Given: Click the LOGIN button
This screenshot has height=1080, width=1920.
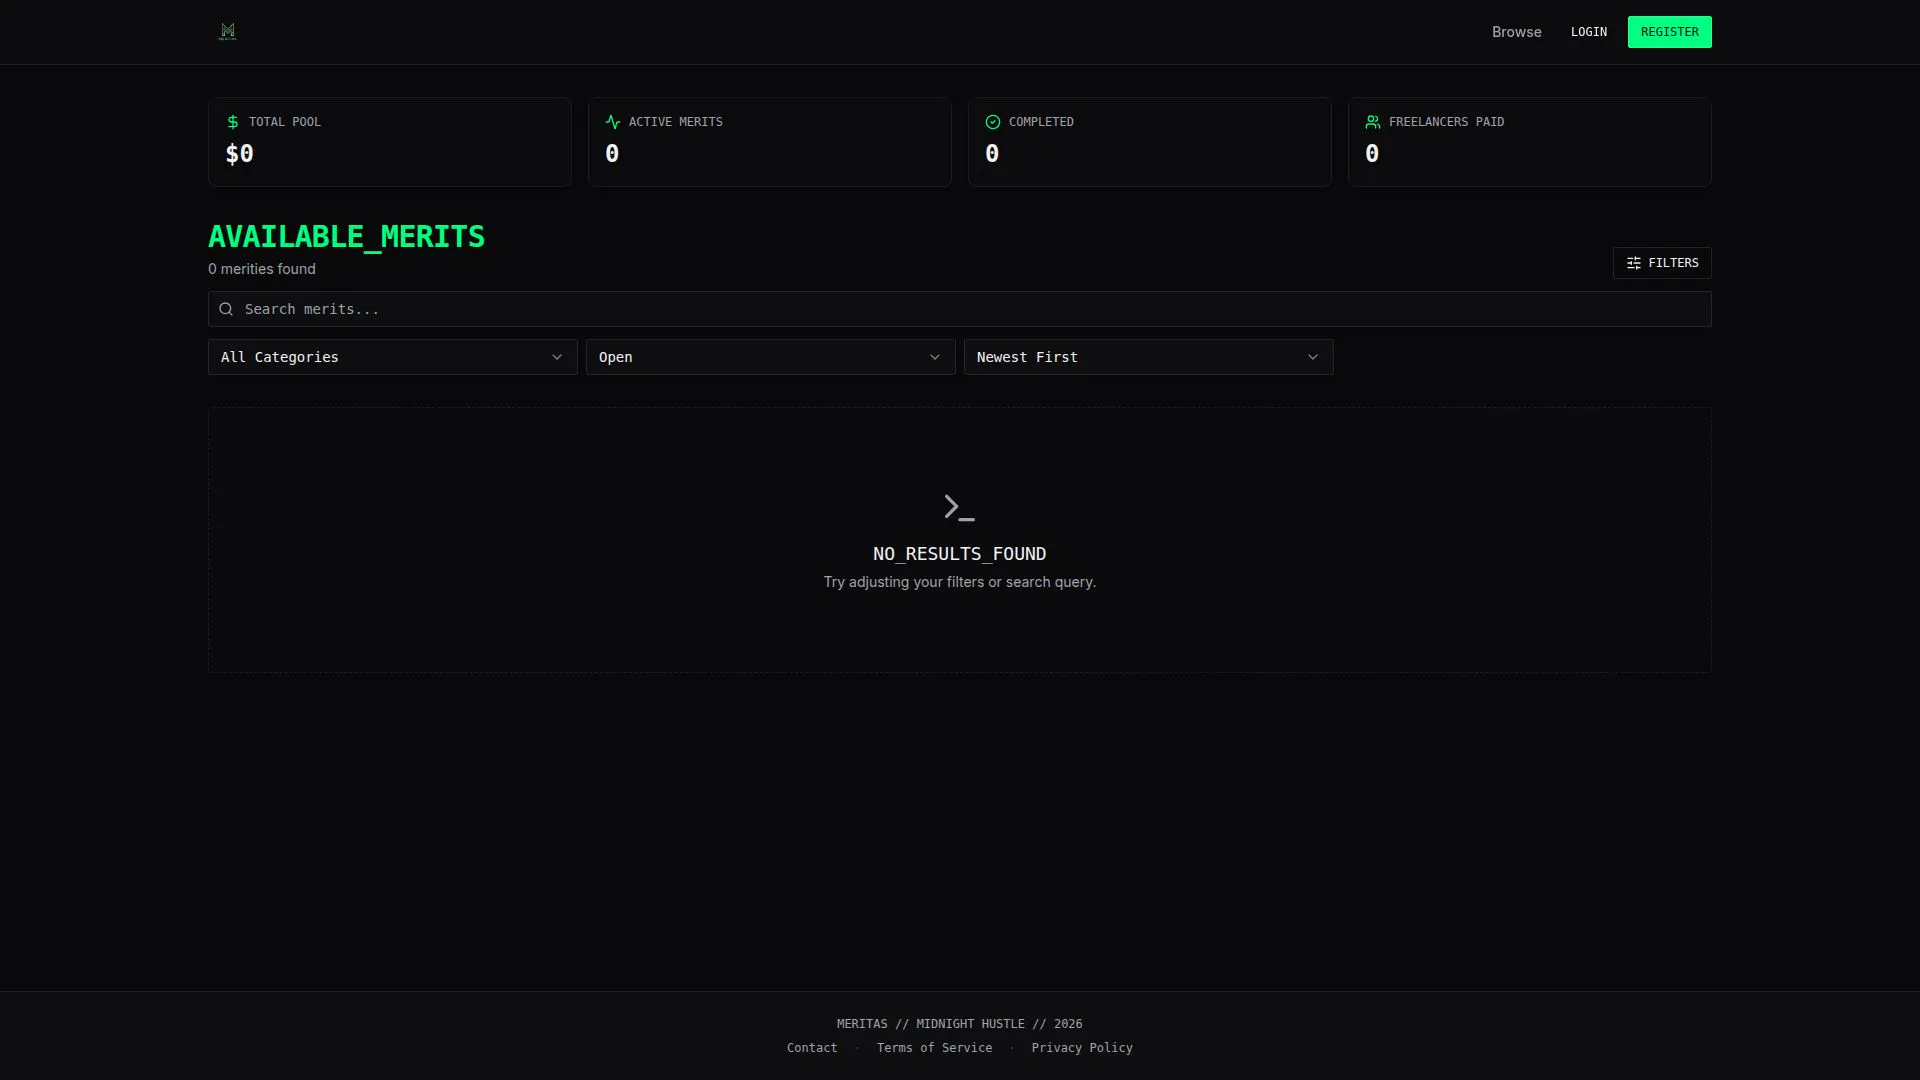Looking at the screenshot, I should click(x=1589, y=32).
